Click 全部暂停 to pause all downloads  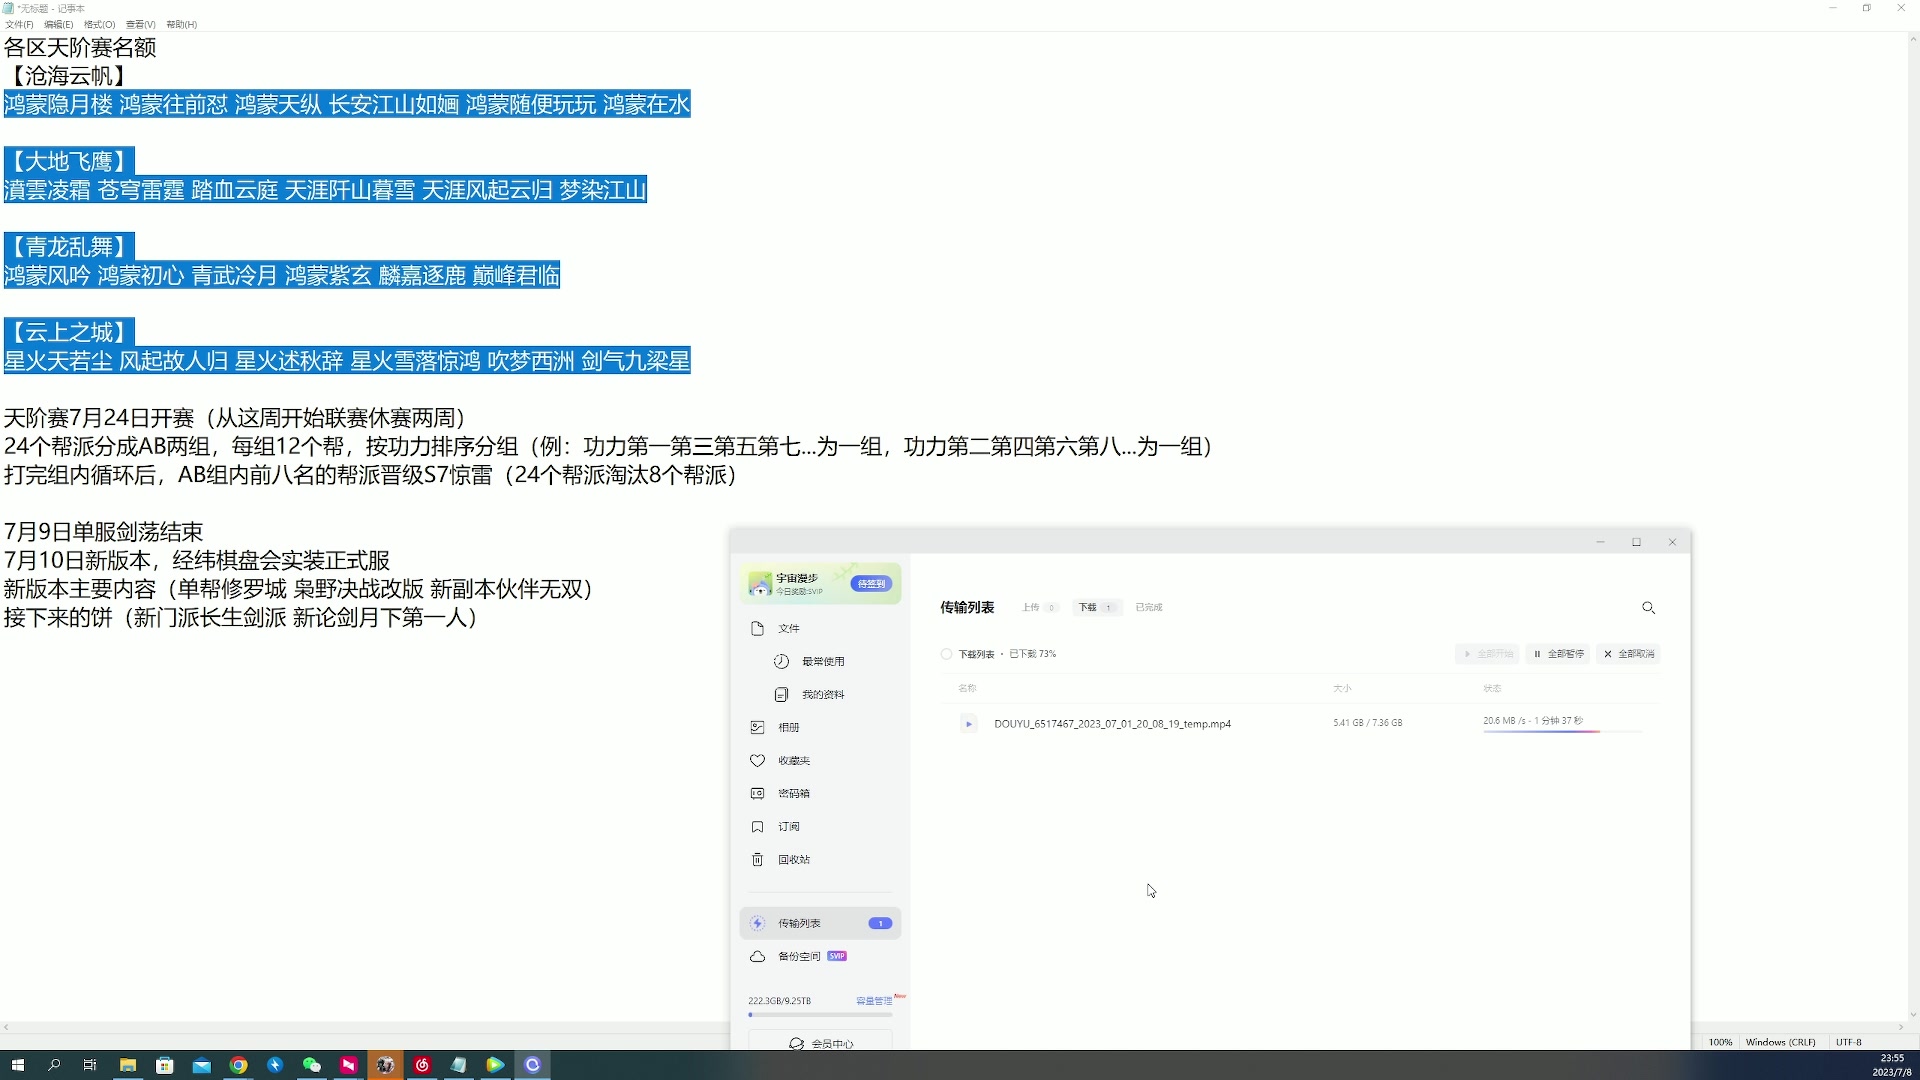pos(1557,653)
